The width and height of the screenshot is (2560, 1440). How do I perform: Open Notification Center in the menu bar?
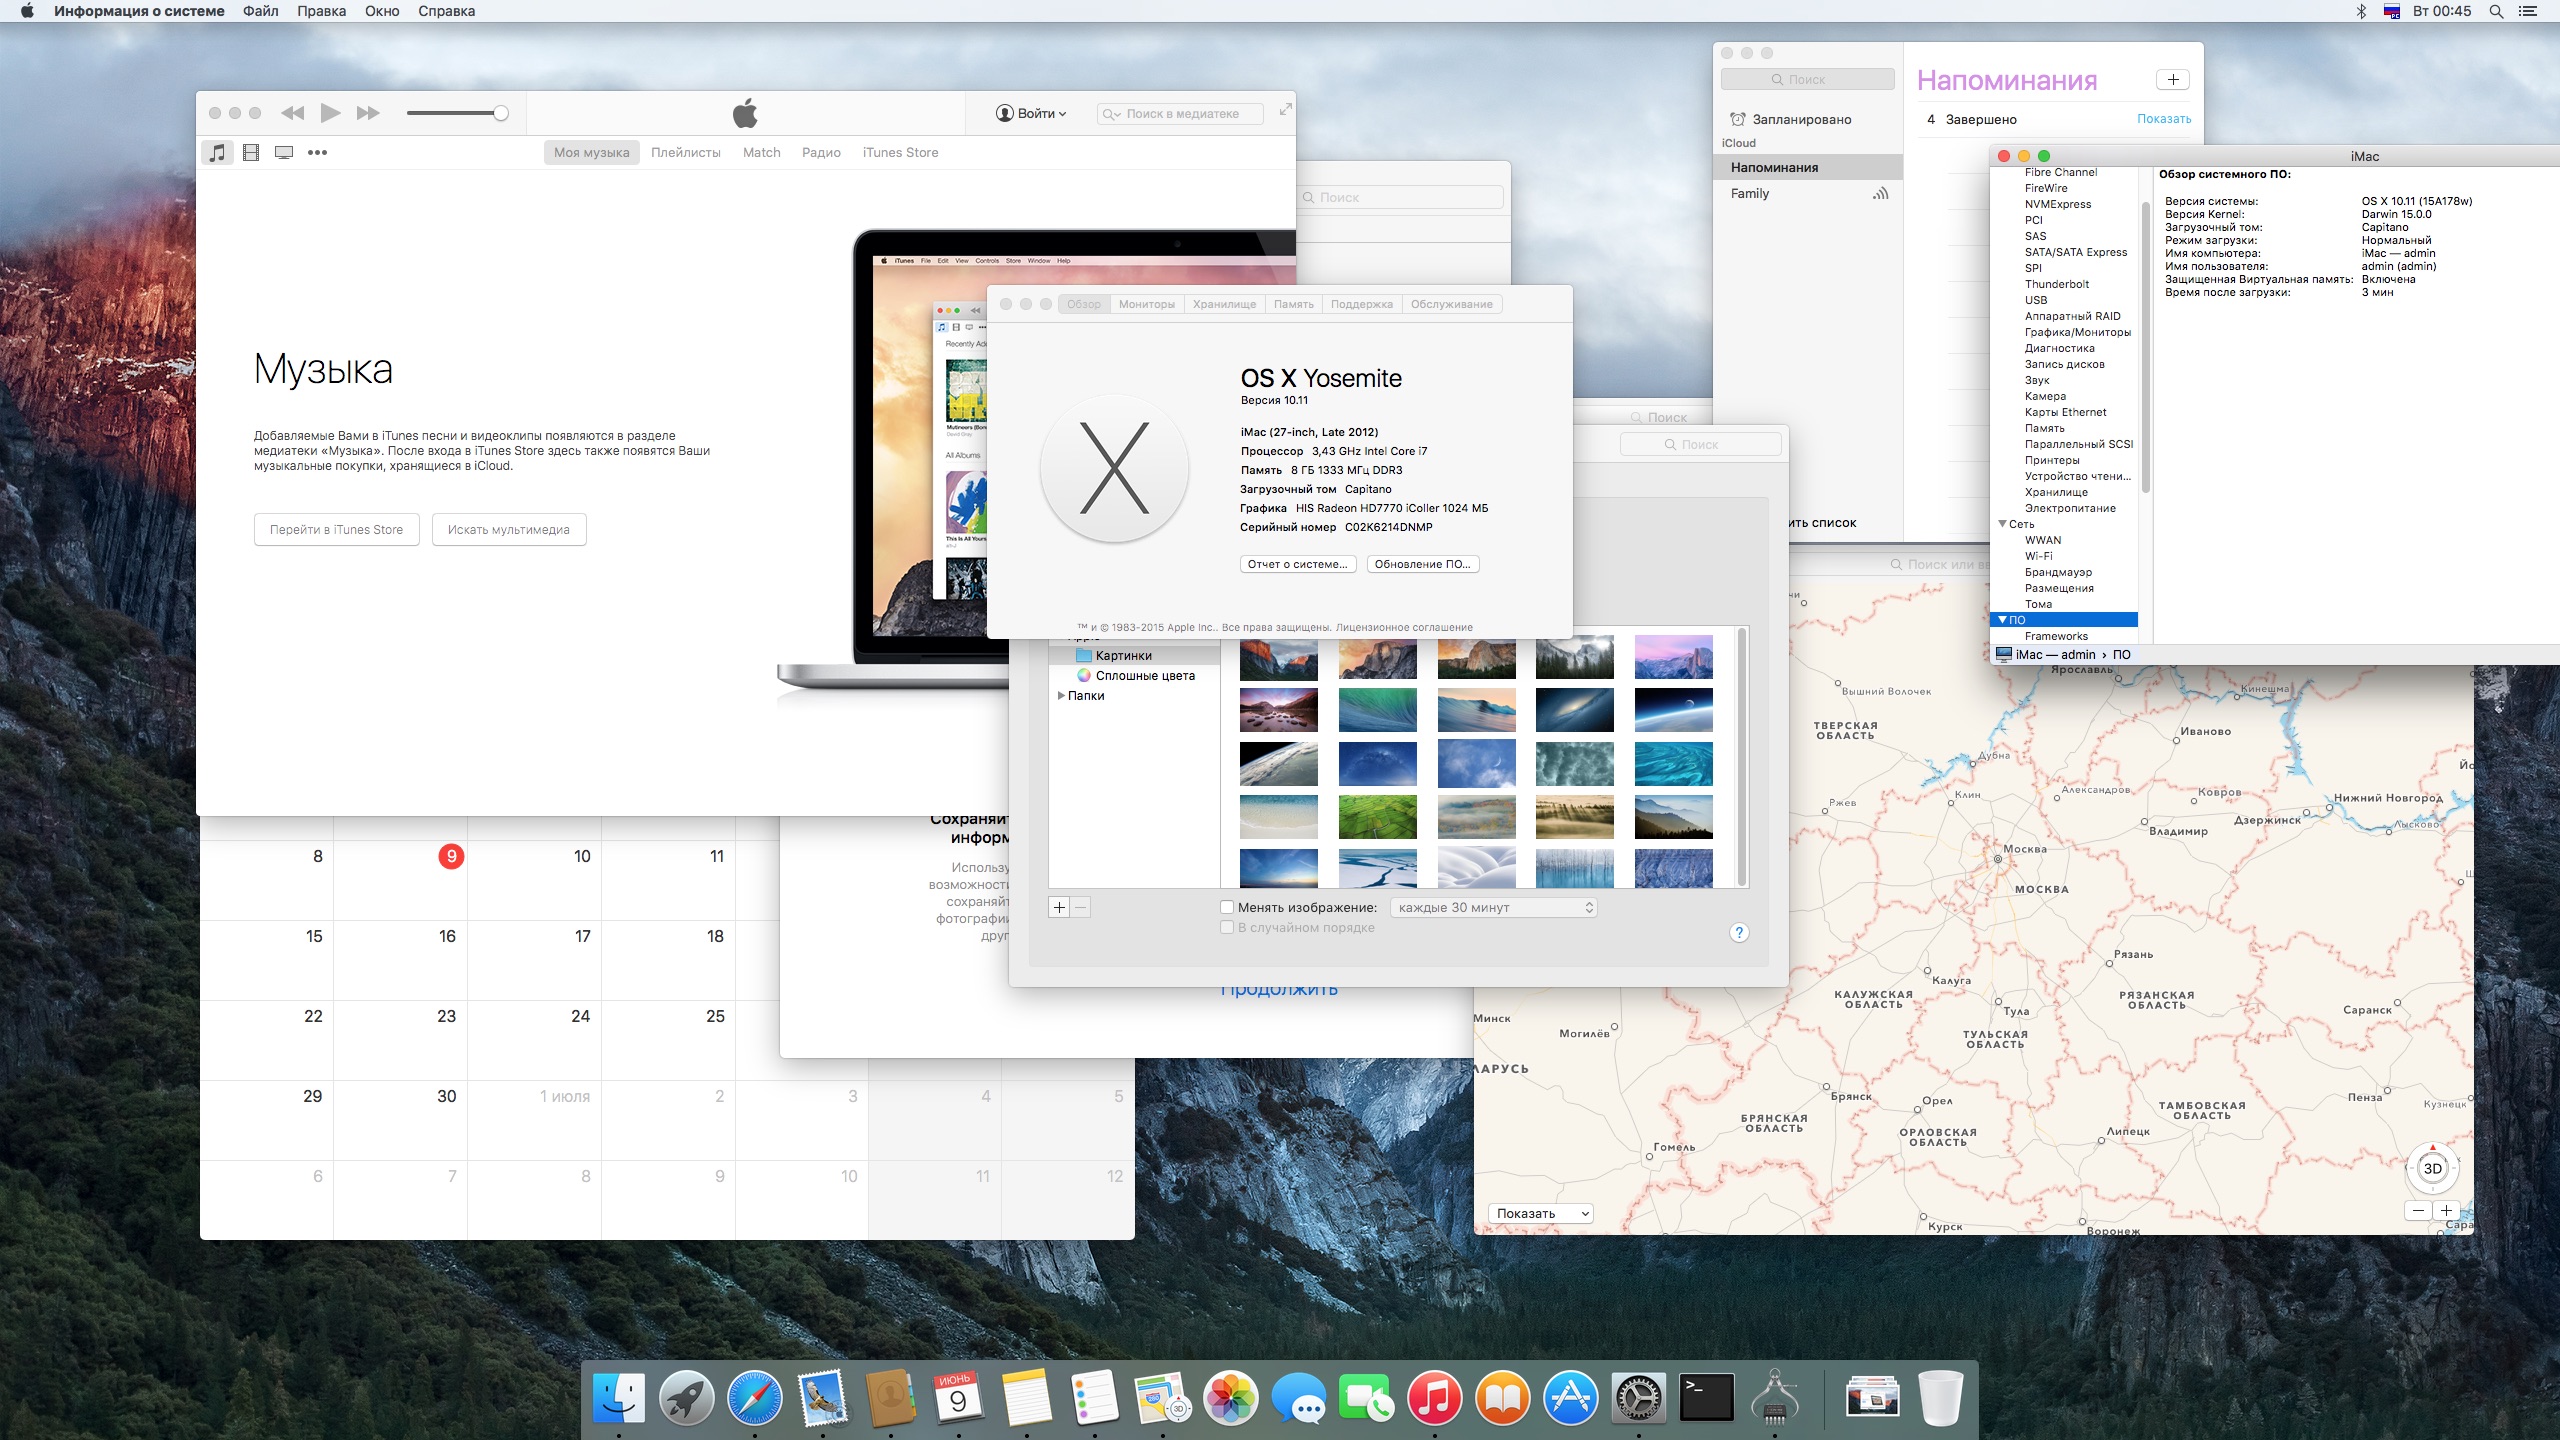tap(2528, 11)
